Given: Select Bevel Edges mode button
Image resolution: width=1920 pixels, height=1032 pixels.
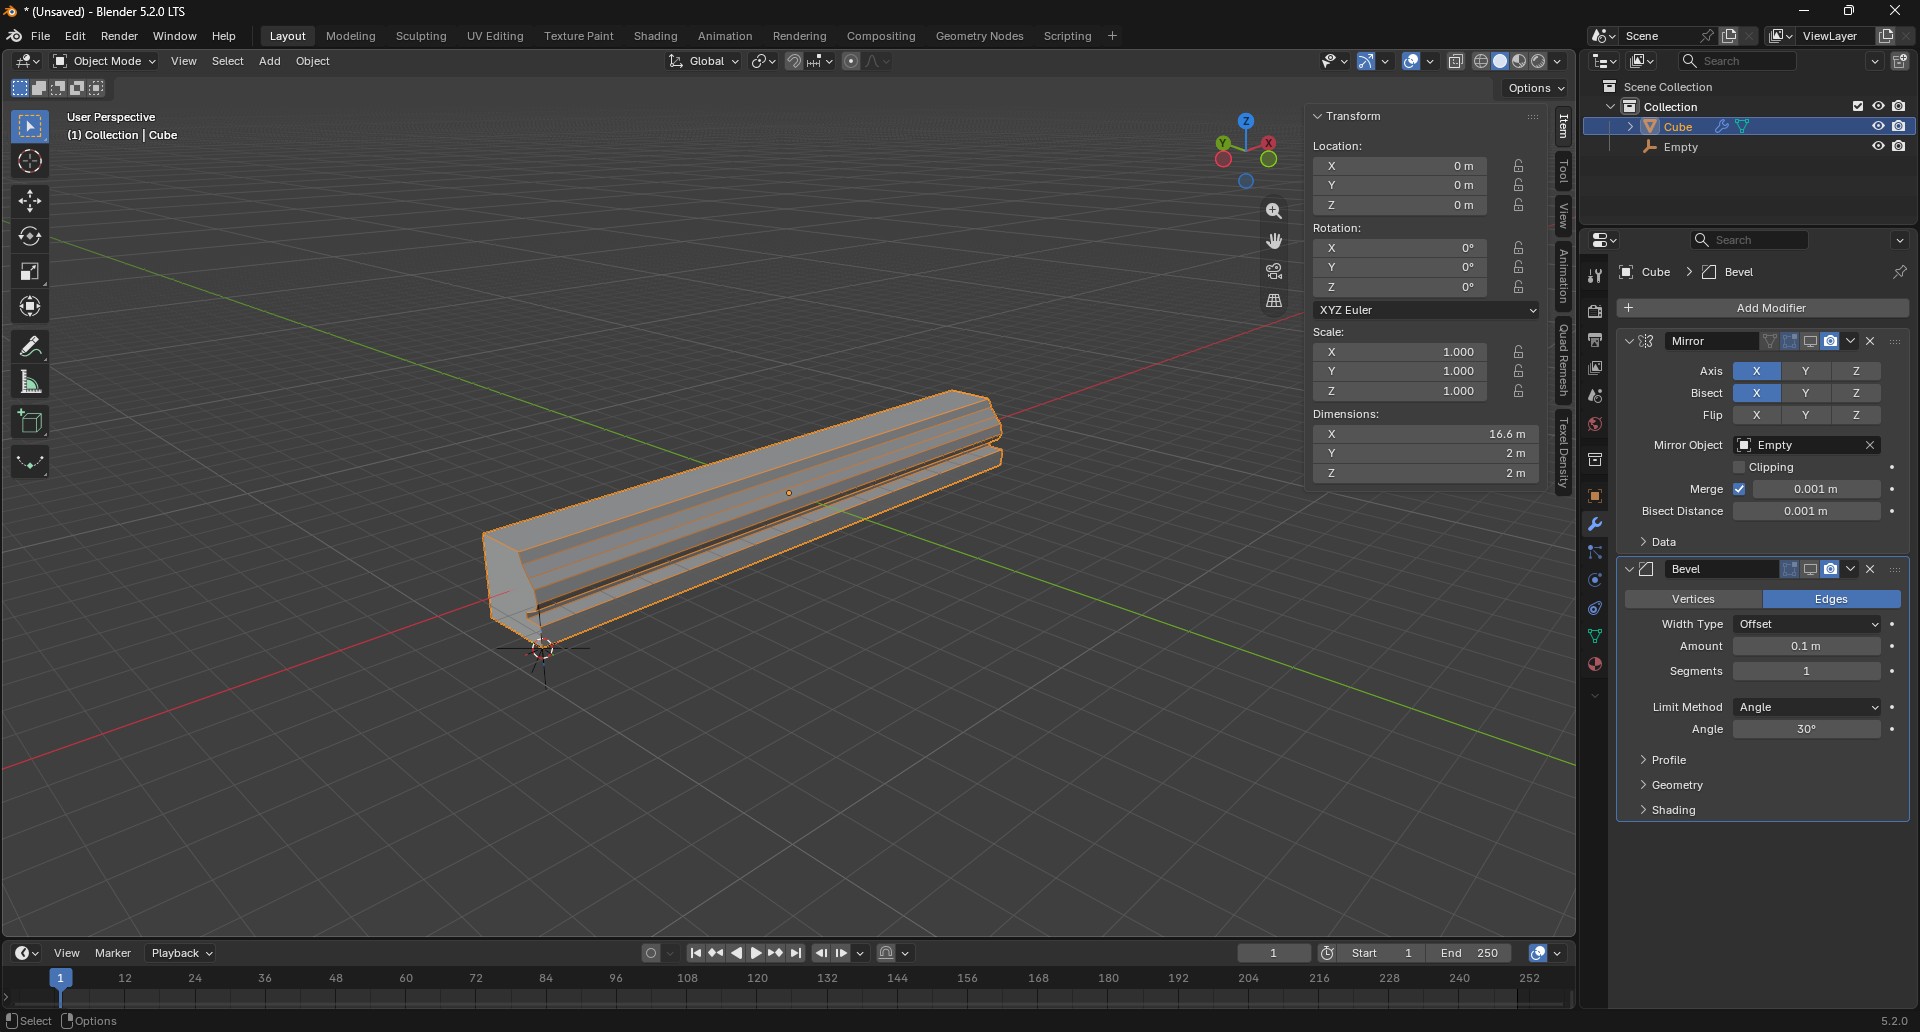Looking at the screenshot, I should coord(1831,599).
